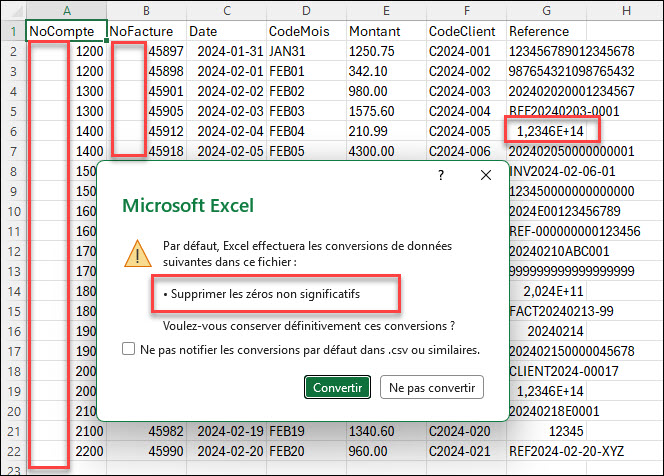Select the date cell 2024-01-31
This screenshot has width=664, height=476.
pyautogui.click(x=227, y=51)
